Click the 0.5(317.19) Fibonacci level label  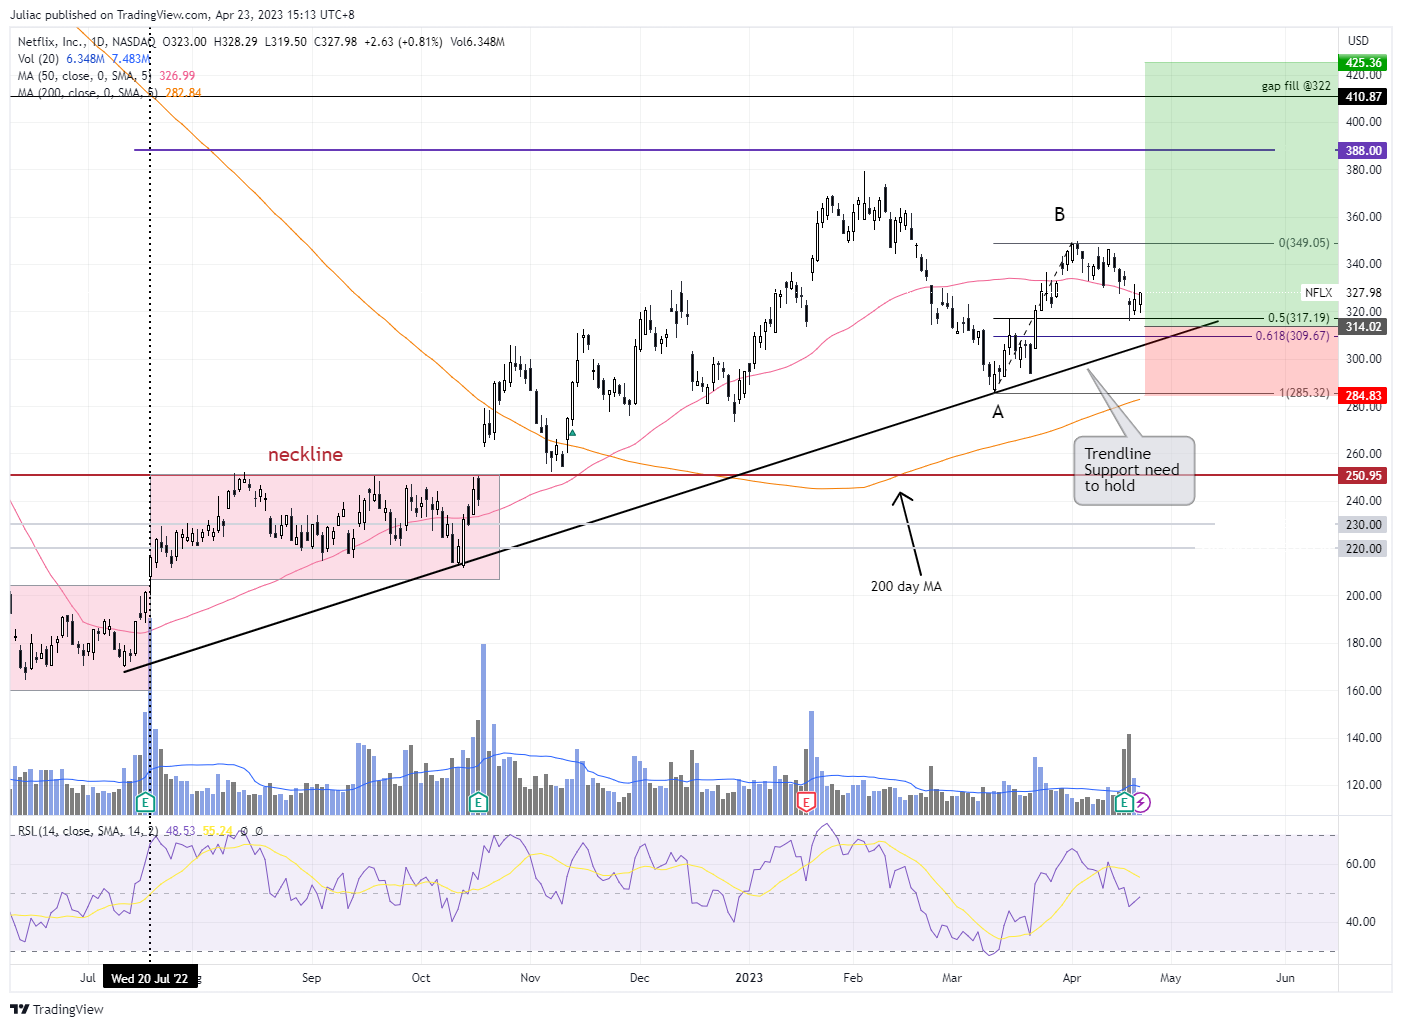pos(1299,318)
